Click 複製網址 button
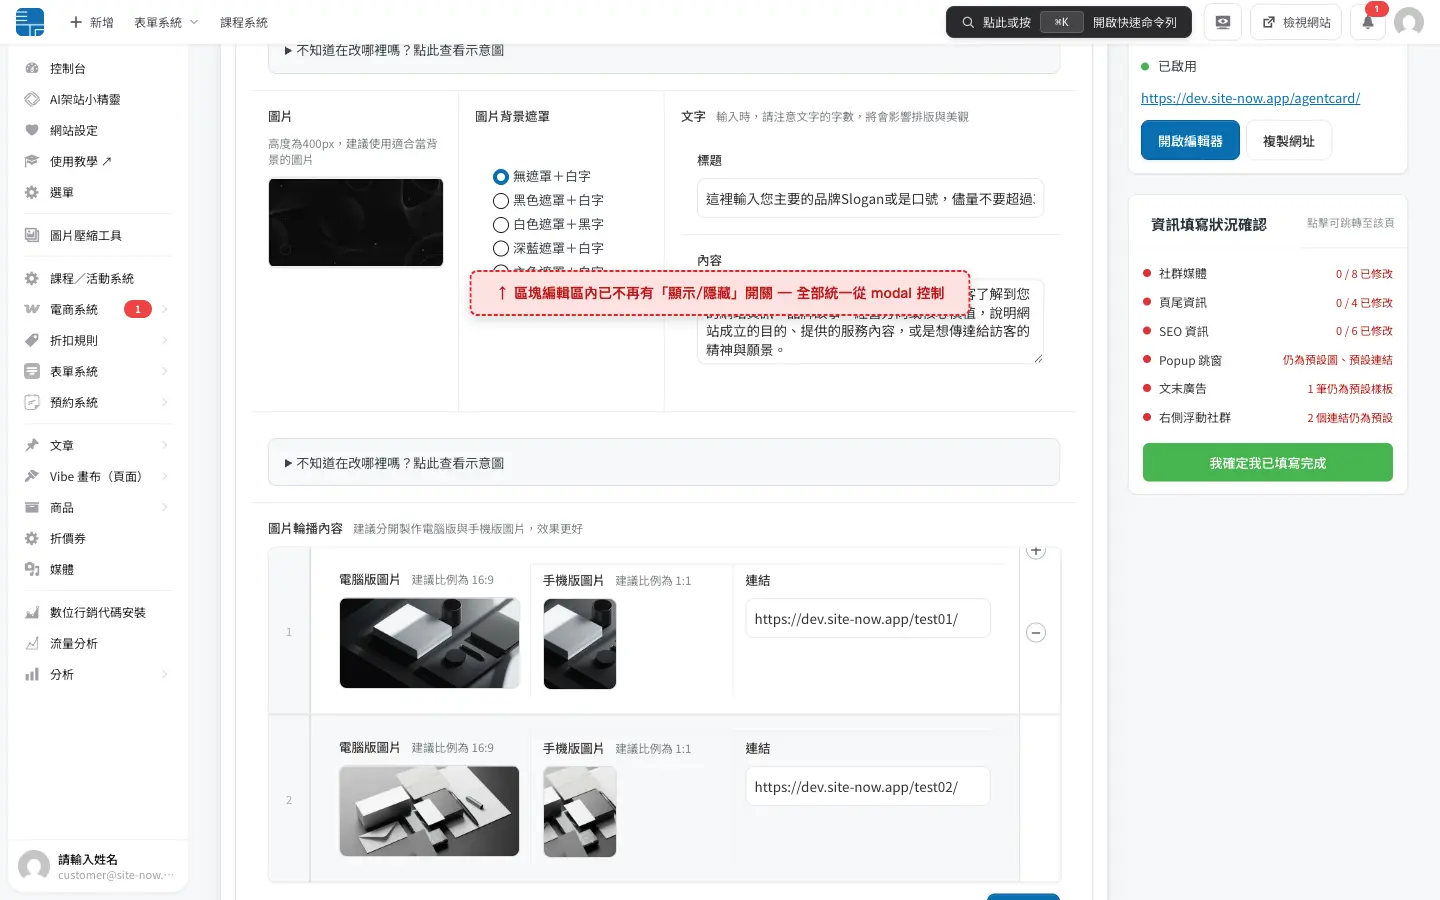 [1289, 141]
